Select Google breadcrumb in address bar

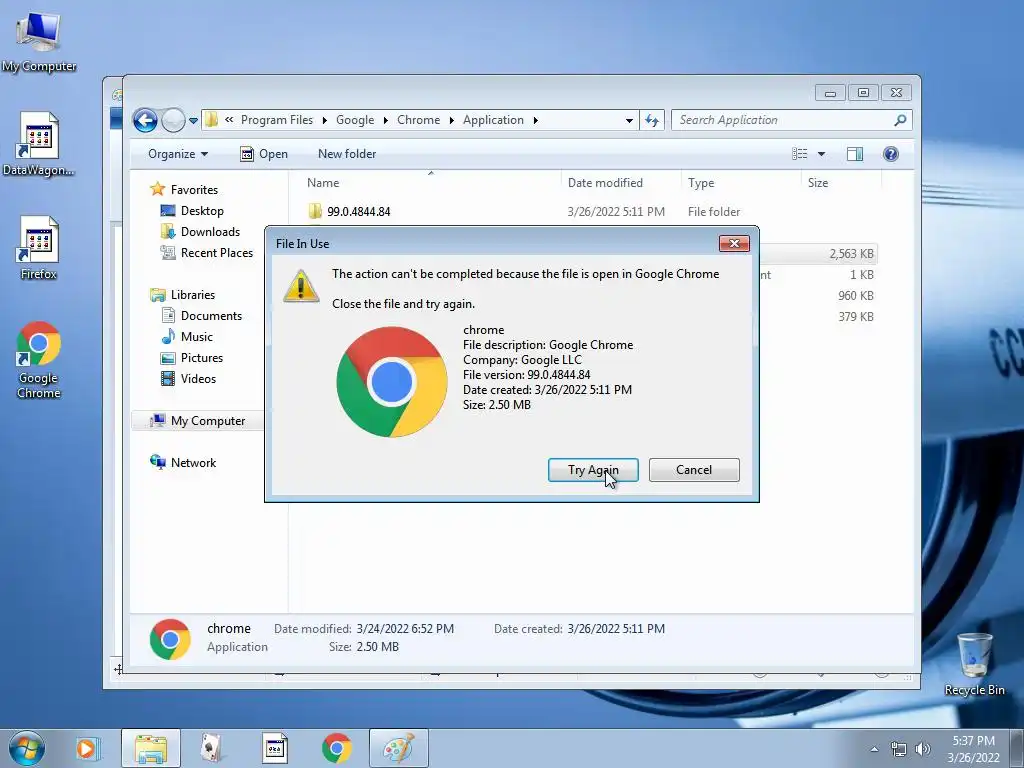(x=355, y=120)
